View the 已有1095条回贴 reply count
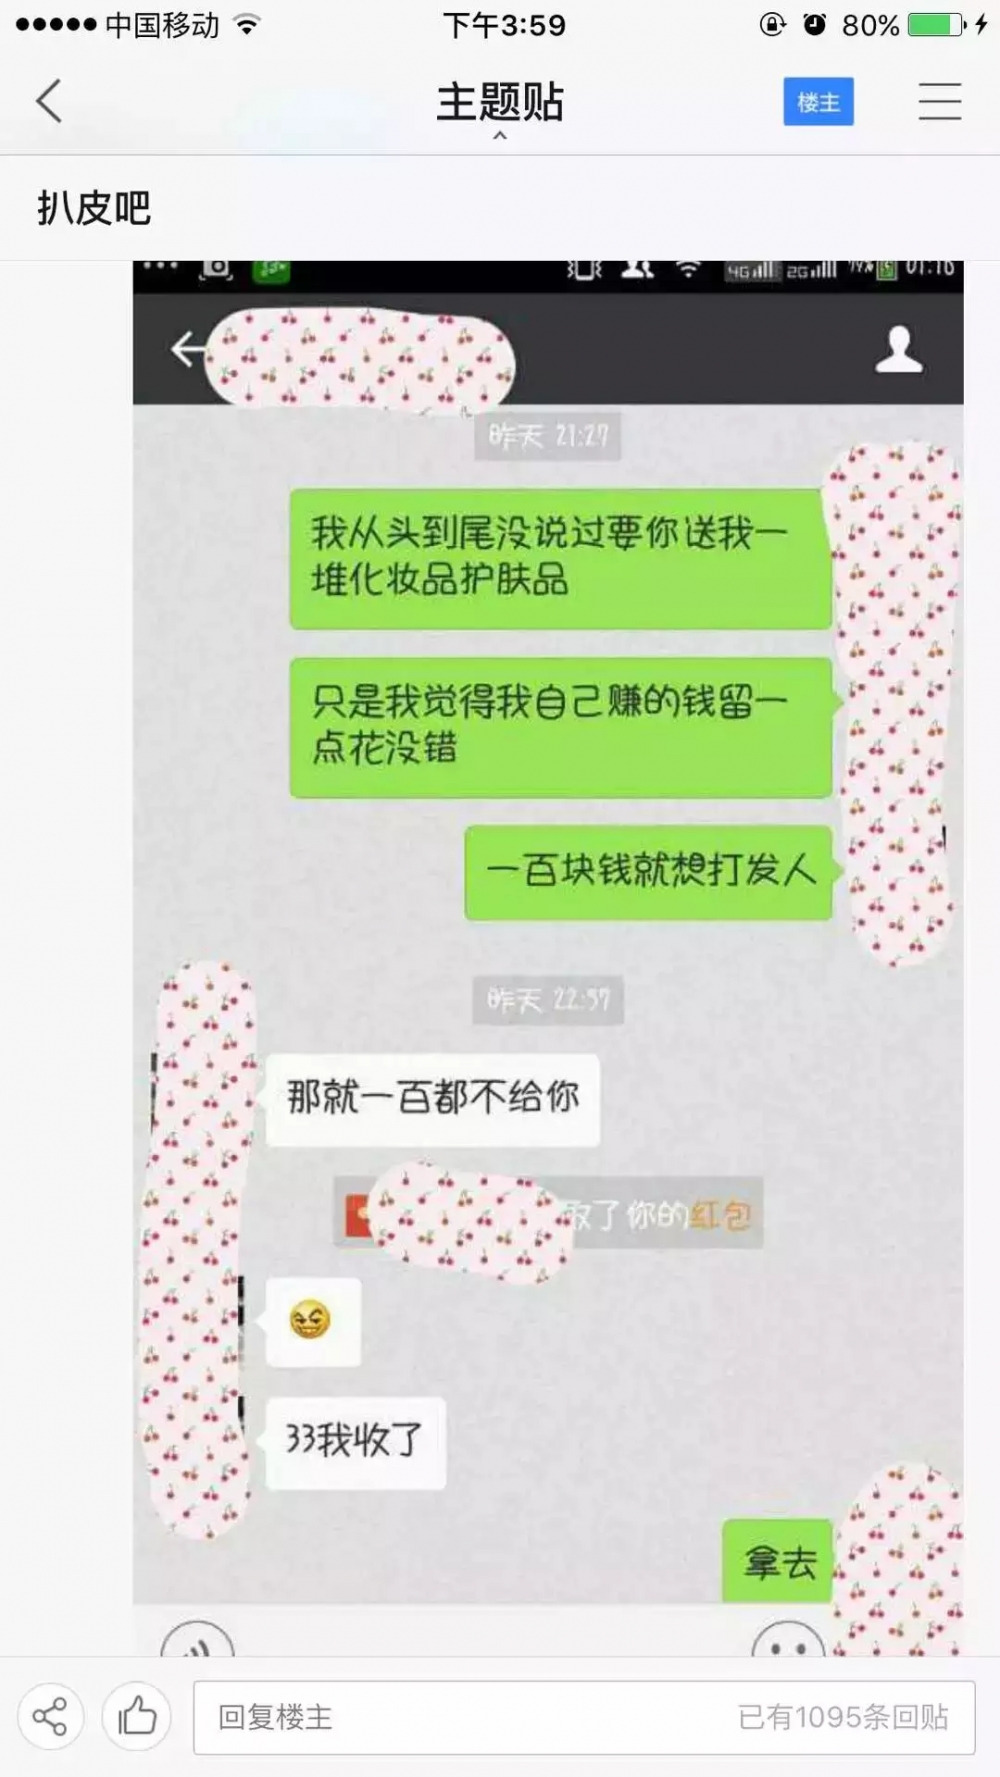 click(x=843, y=1717)
